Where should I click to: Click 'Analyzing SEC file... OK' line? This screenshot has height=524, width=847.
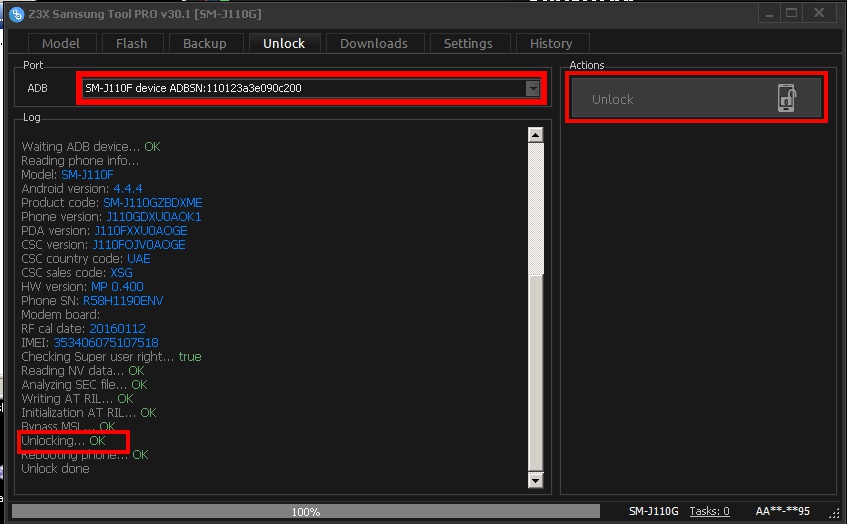click(84, 385)
